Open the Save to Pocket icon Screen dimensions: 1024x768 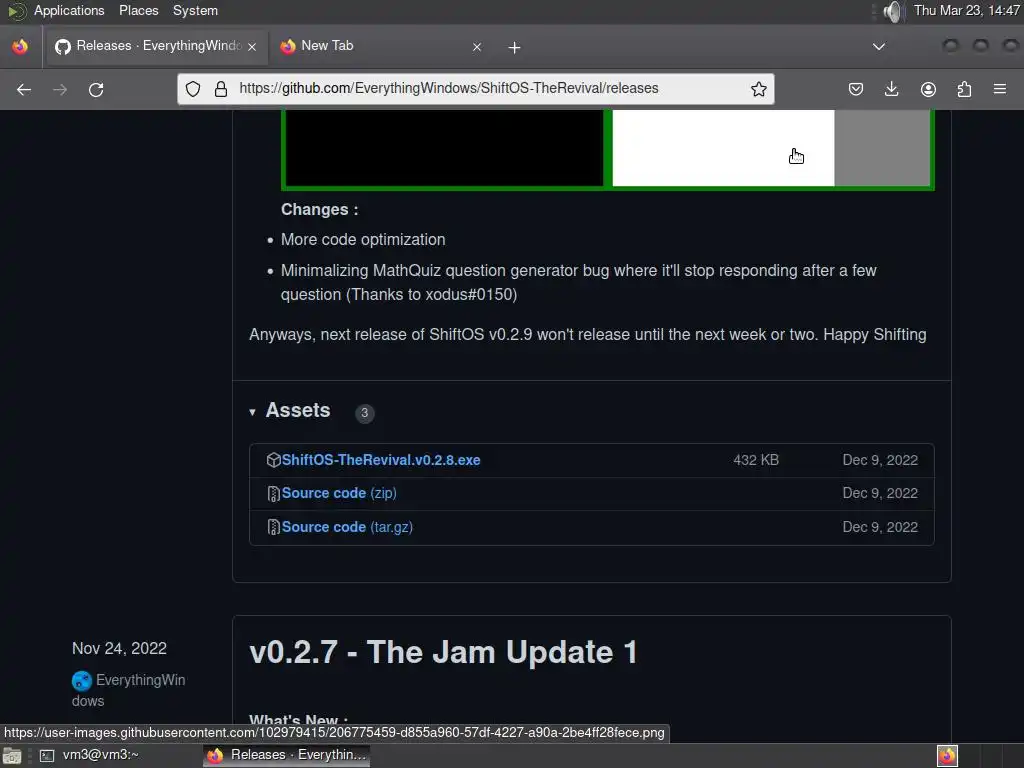(856, 89)
